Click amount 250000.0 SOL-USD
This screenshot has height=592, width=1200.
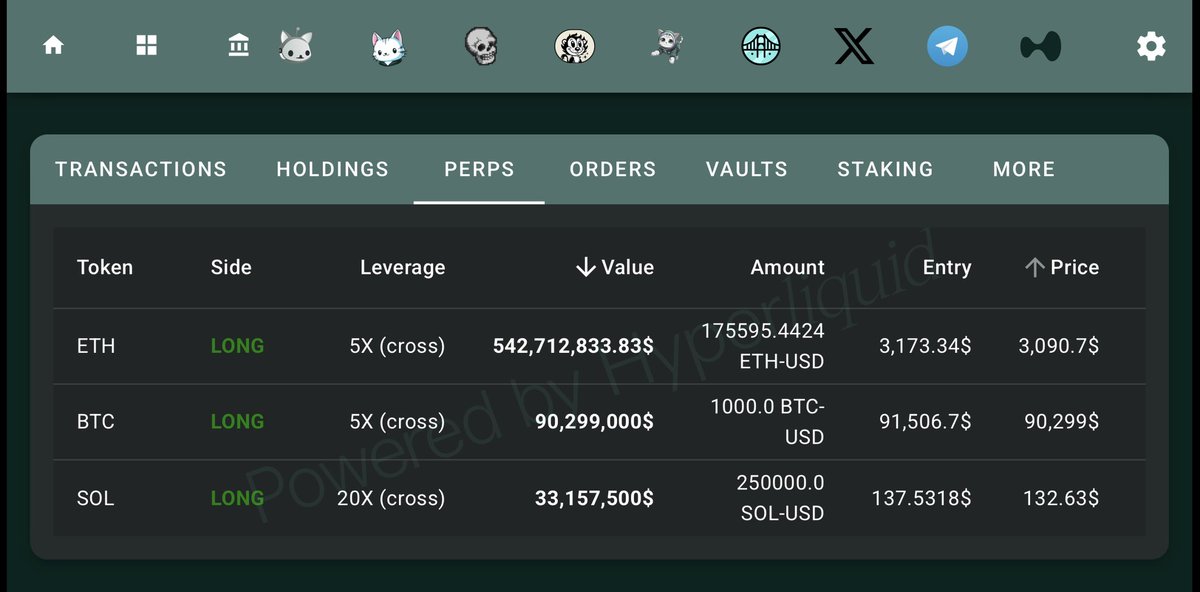coord(781,498)
